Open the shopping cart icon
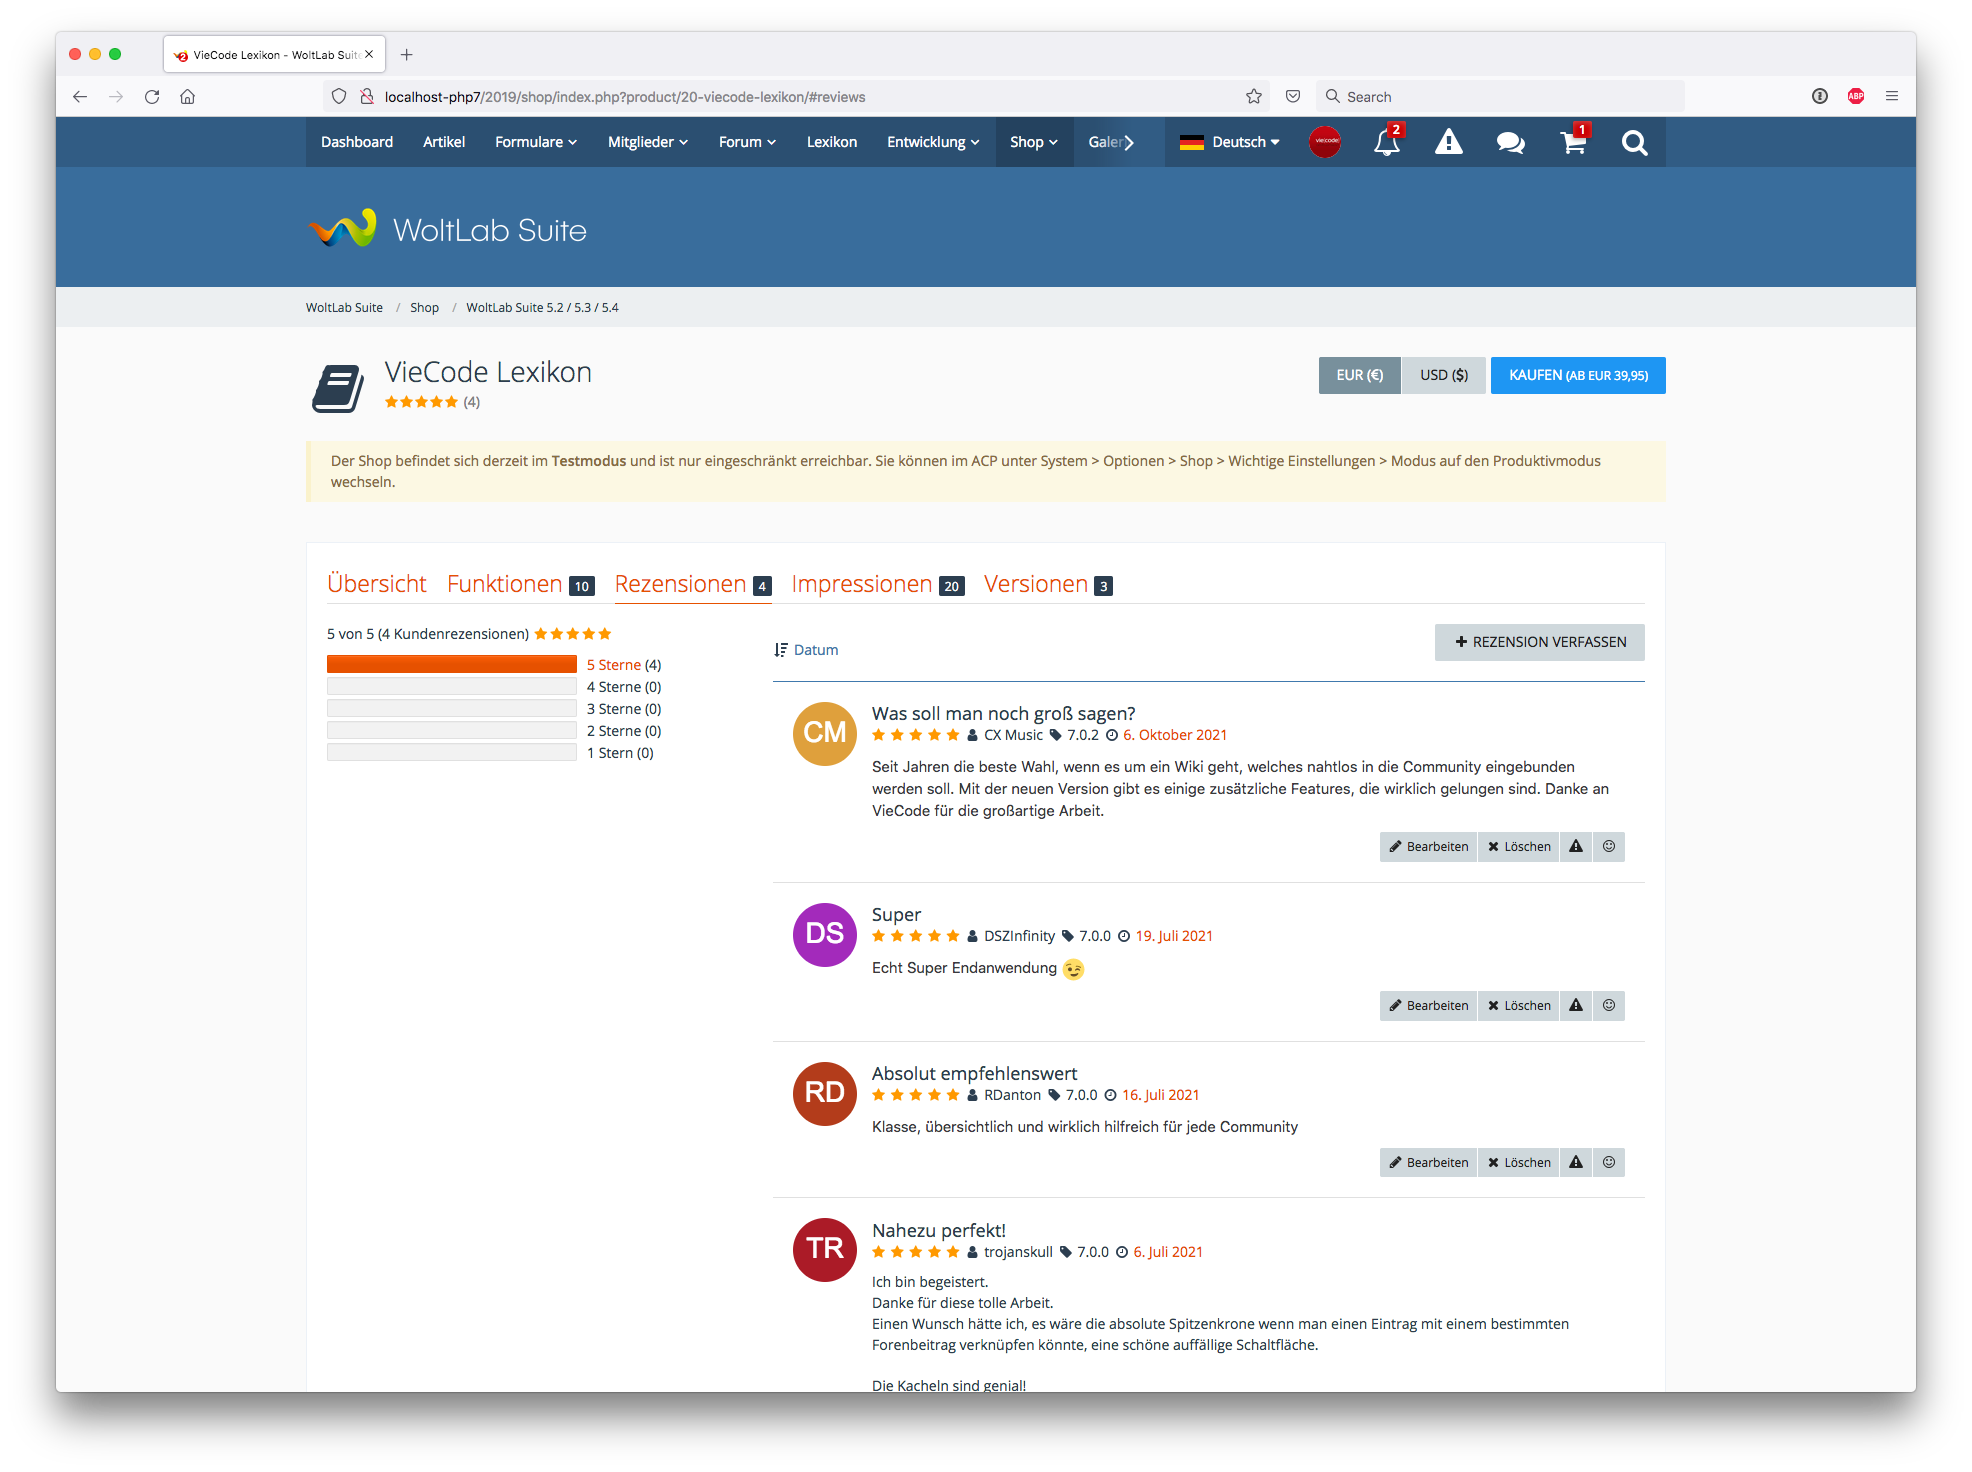 point(1573,143)
